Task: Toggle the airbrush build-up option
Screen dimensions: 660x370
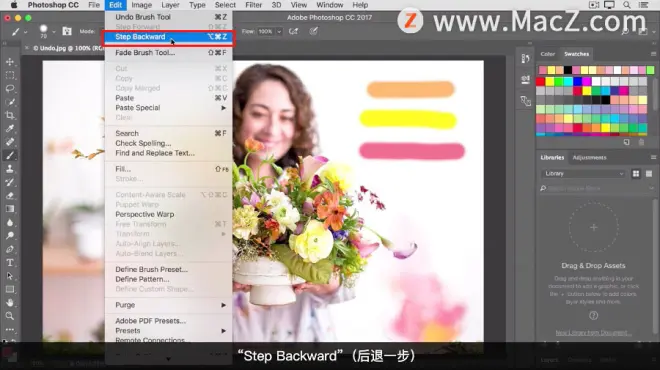Action: pos(293,31)
